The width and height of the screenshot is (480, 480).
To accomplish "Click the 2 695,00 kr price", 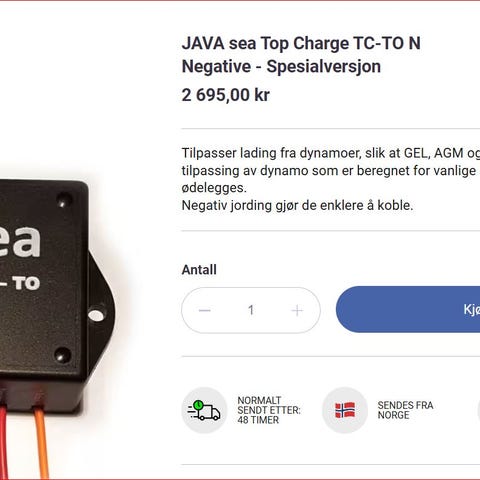I will (x=226, y=95).
